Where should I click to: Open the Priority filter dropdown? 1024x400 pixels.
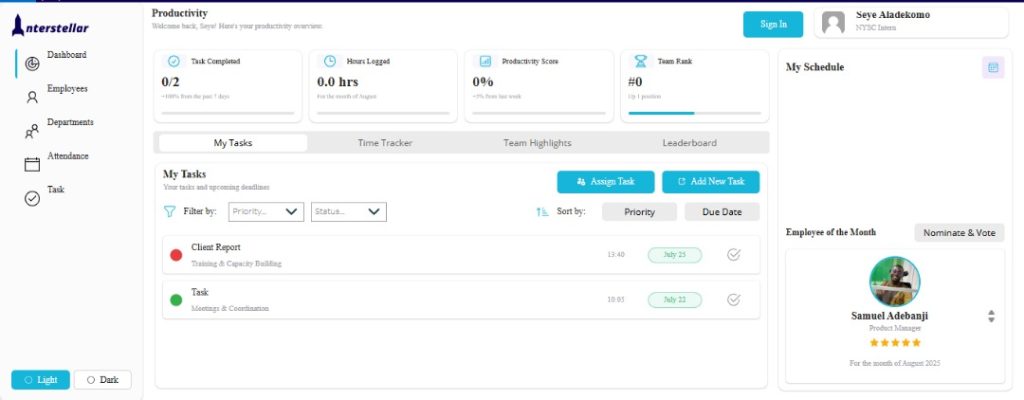pyautogui.click(x=266, y=211)
